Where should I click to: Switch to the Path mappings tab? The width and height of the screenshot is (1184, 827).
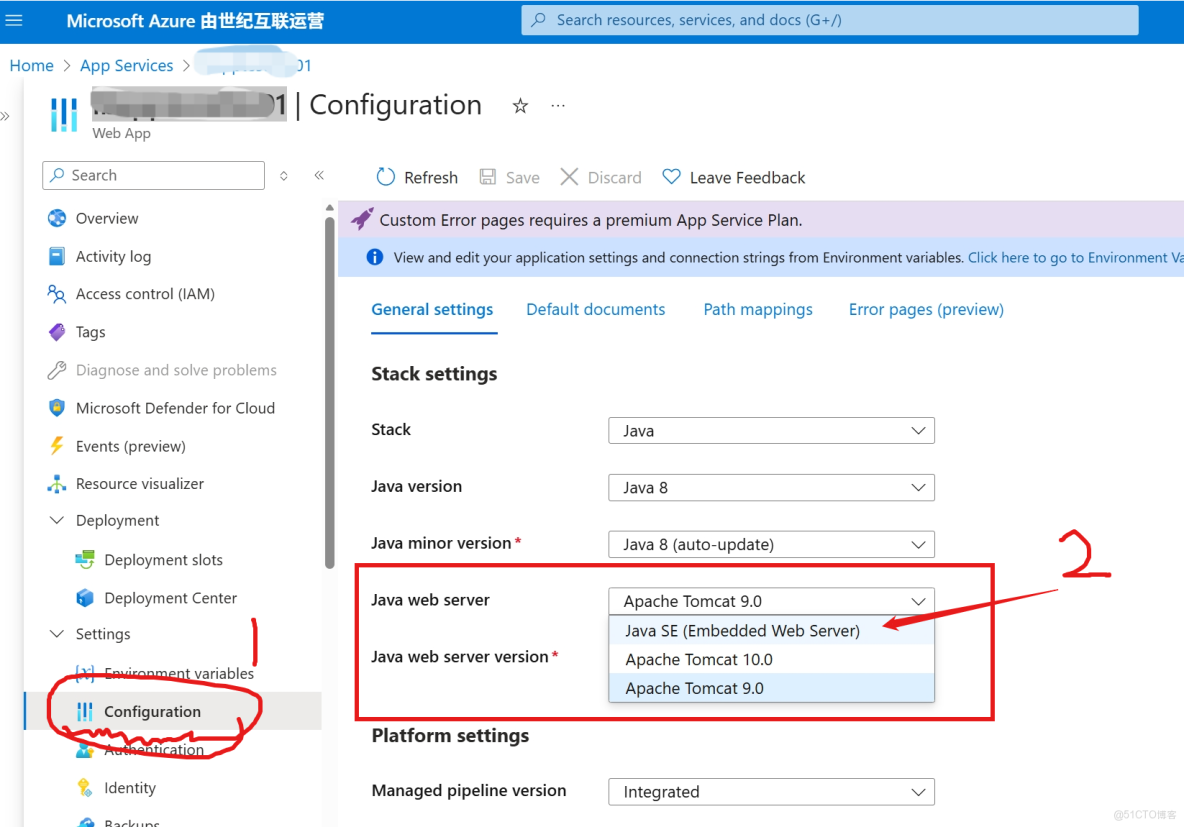[757, 309]
